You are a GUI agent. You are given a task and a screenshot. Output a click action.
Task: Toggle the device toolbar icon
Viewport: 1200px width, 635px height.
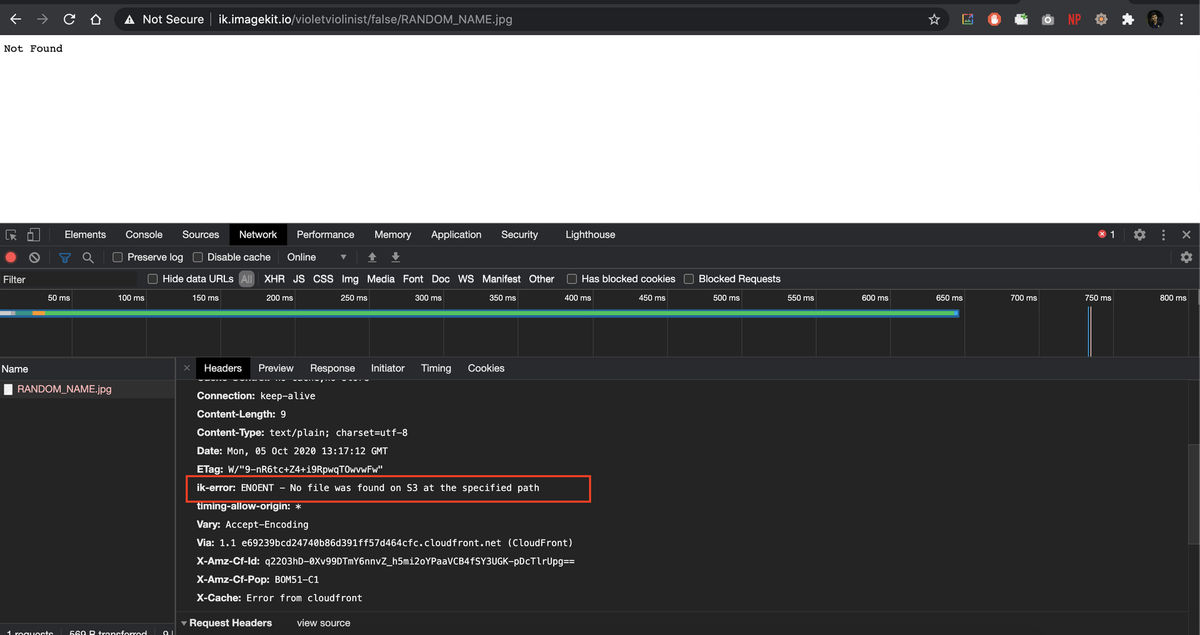33,235
